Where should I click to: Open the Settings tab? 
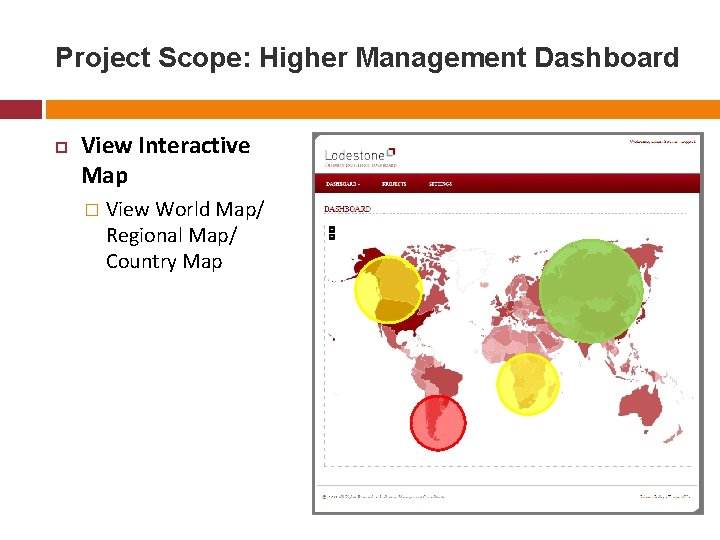[x=440, y=184]
